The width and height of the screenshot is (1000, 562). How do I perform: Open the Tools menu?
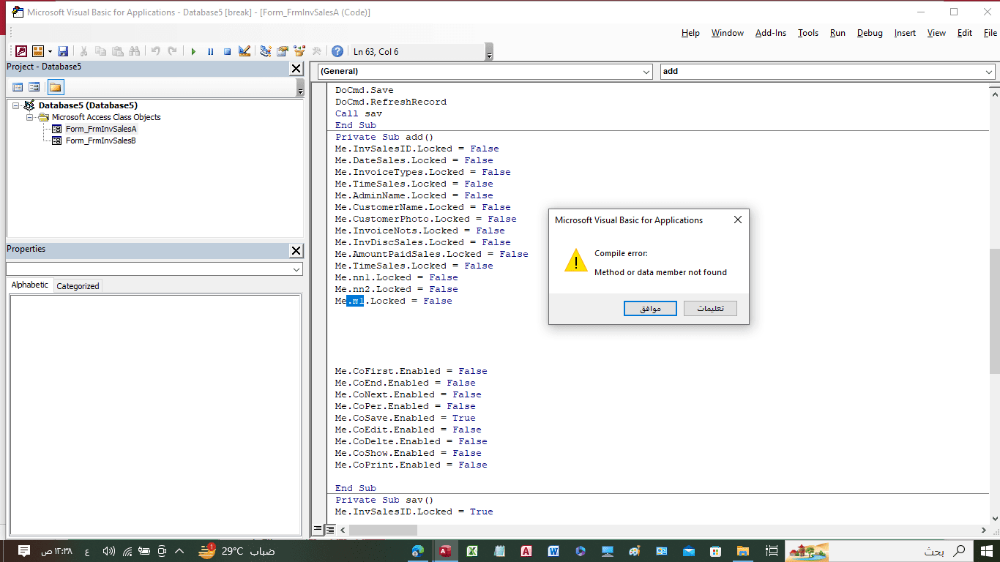(x=807, y=33)
